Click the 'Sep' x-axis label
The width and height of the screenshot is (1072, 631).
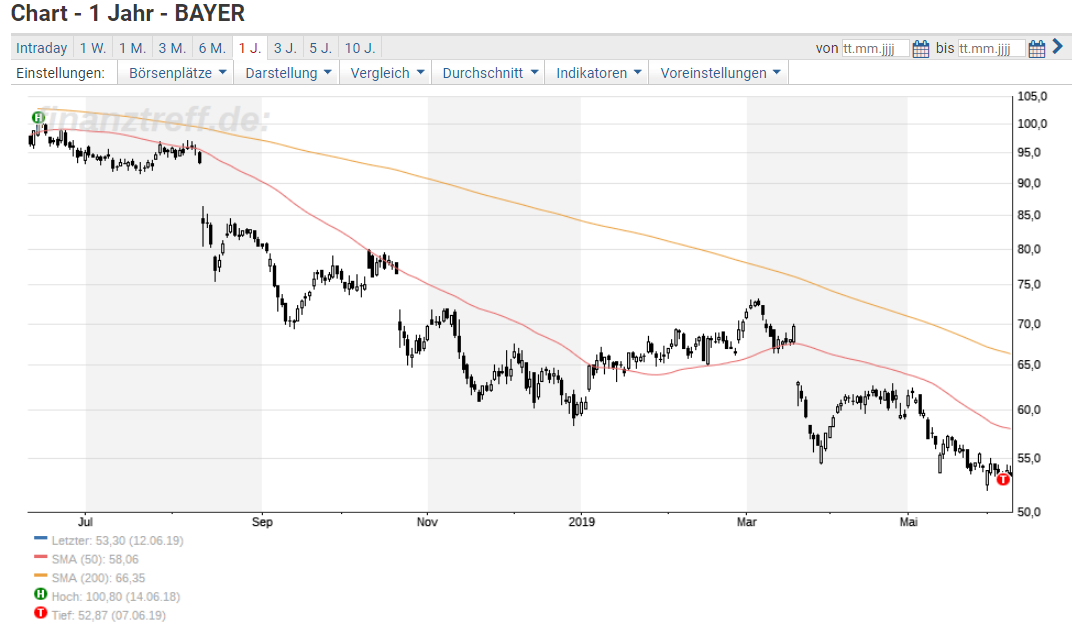(x=262, y=522)
